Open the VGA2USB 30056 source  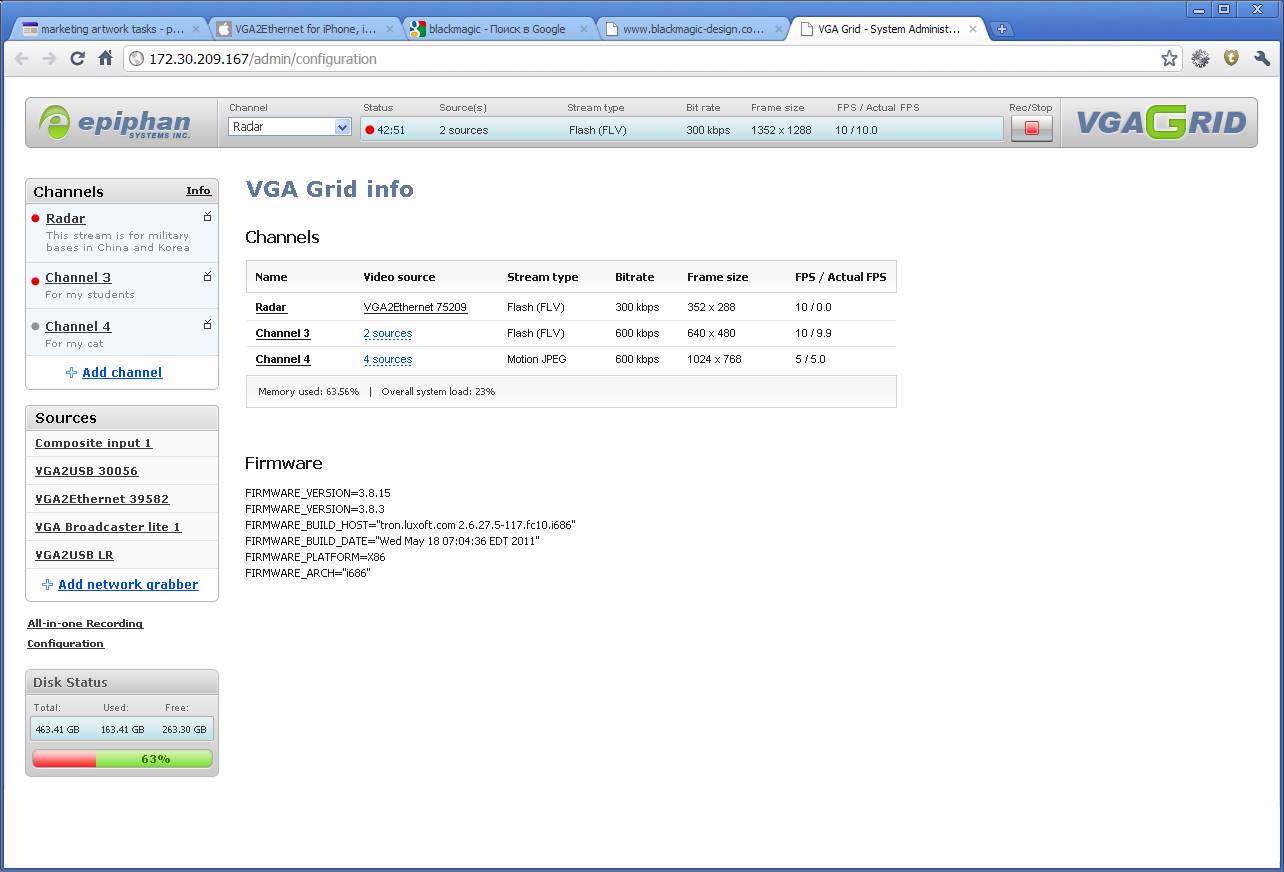click(87, 471)
